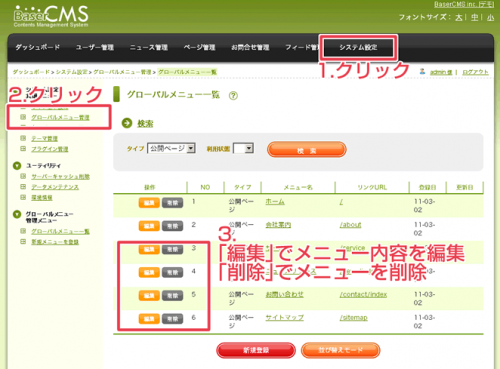Set font size to 大

(x=459, y=17)
